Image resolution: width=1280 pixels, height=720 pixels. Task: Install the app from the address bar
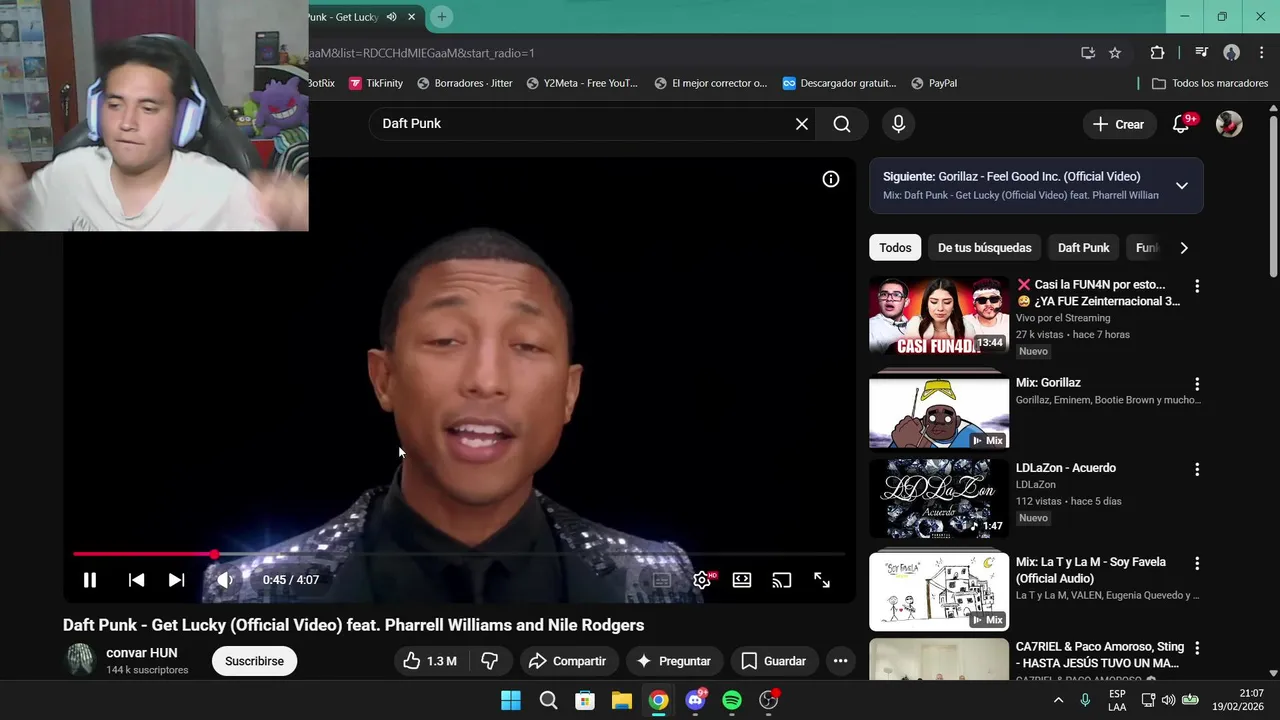tap(1088, 53)
